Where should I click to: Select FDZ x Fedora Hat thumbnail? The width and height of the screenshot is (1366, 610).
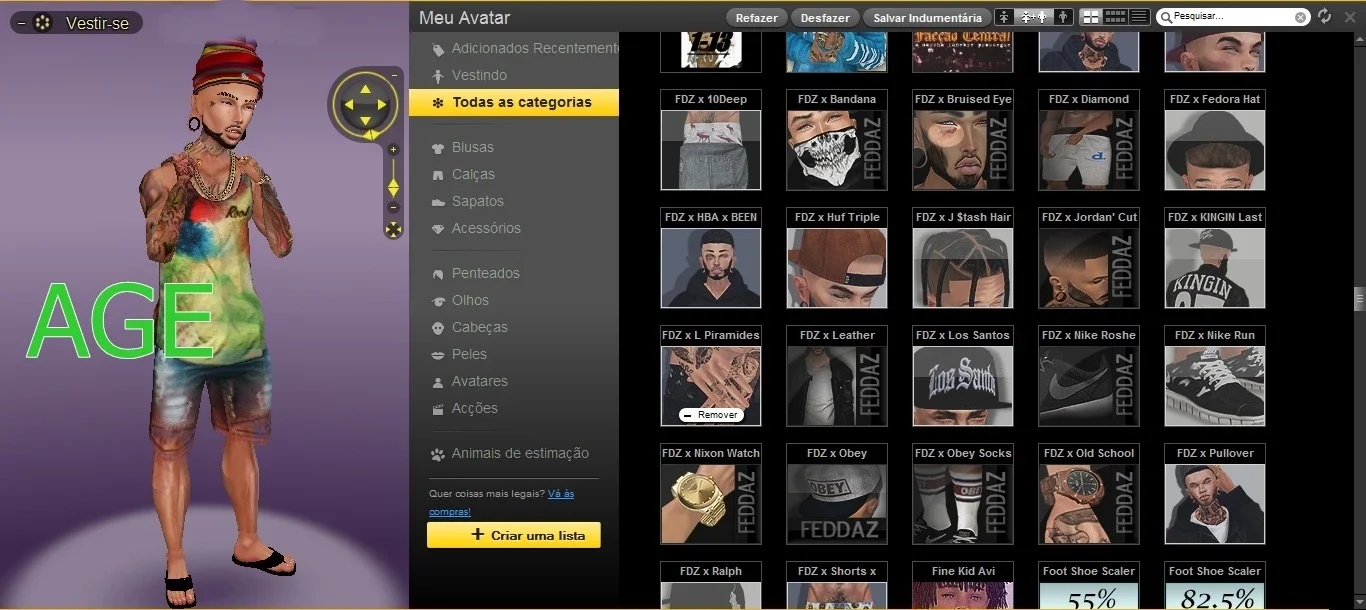click(x=1215, y=149)
